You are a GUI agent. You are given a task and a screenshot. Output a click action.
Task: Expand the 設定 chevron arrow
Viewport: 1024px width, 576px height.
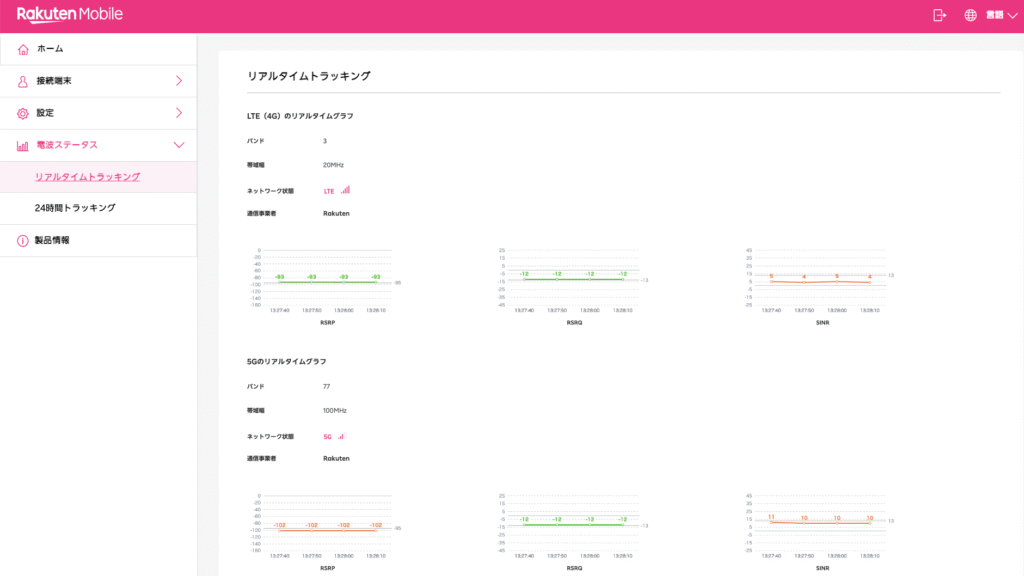pos(179,113)
